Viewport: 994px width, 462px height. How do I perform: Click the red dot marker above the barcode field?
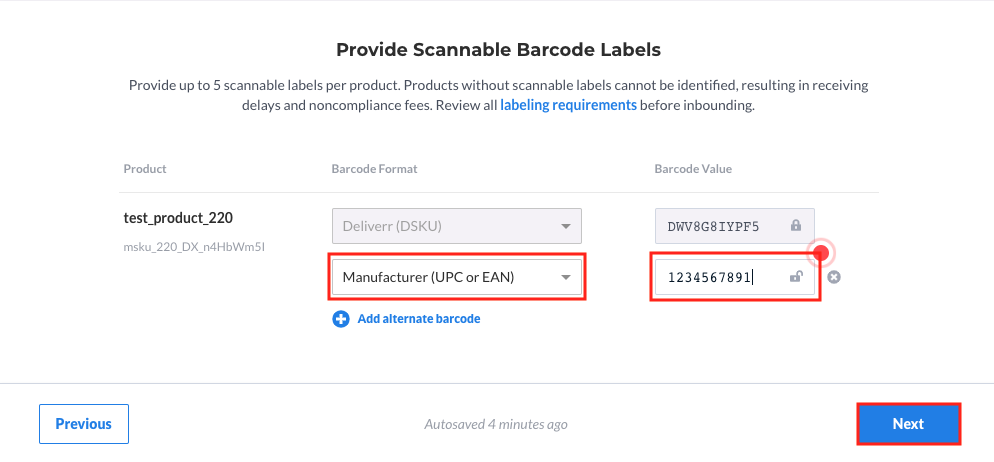(x=821, y=253)
